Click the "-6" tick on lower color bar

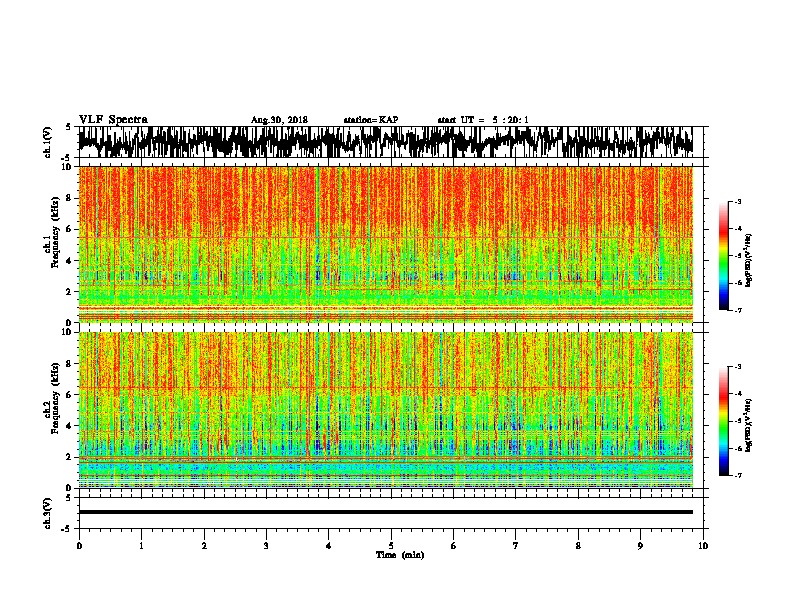pyautogui.click(x=738, y=448)
